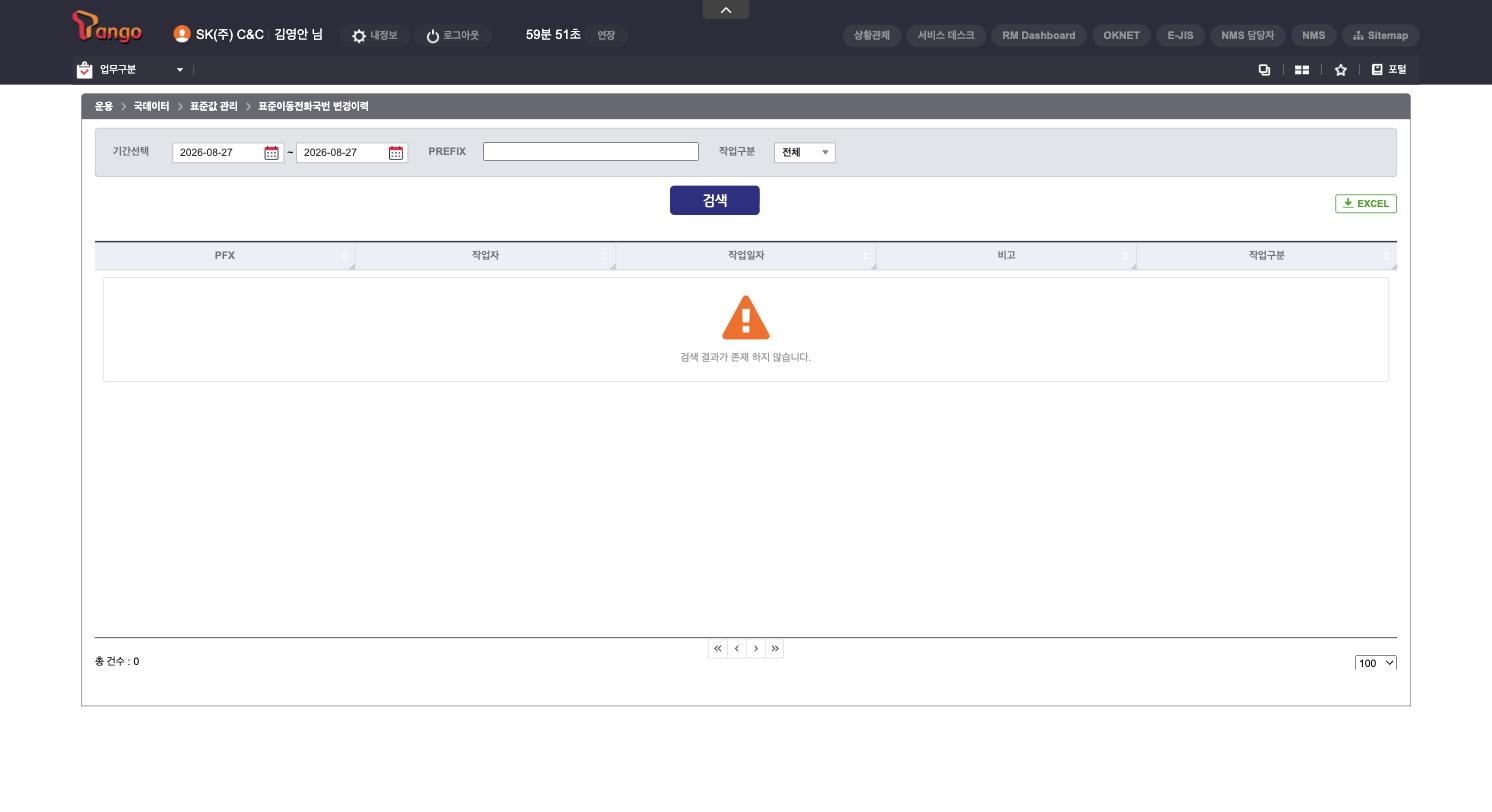Image resolution: width=1492 pixels, height=812 pixels.
Task: Go to last page of results
Action: pyautogui.click(x=775, y=649)
